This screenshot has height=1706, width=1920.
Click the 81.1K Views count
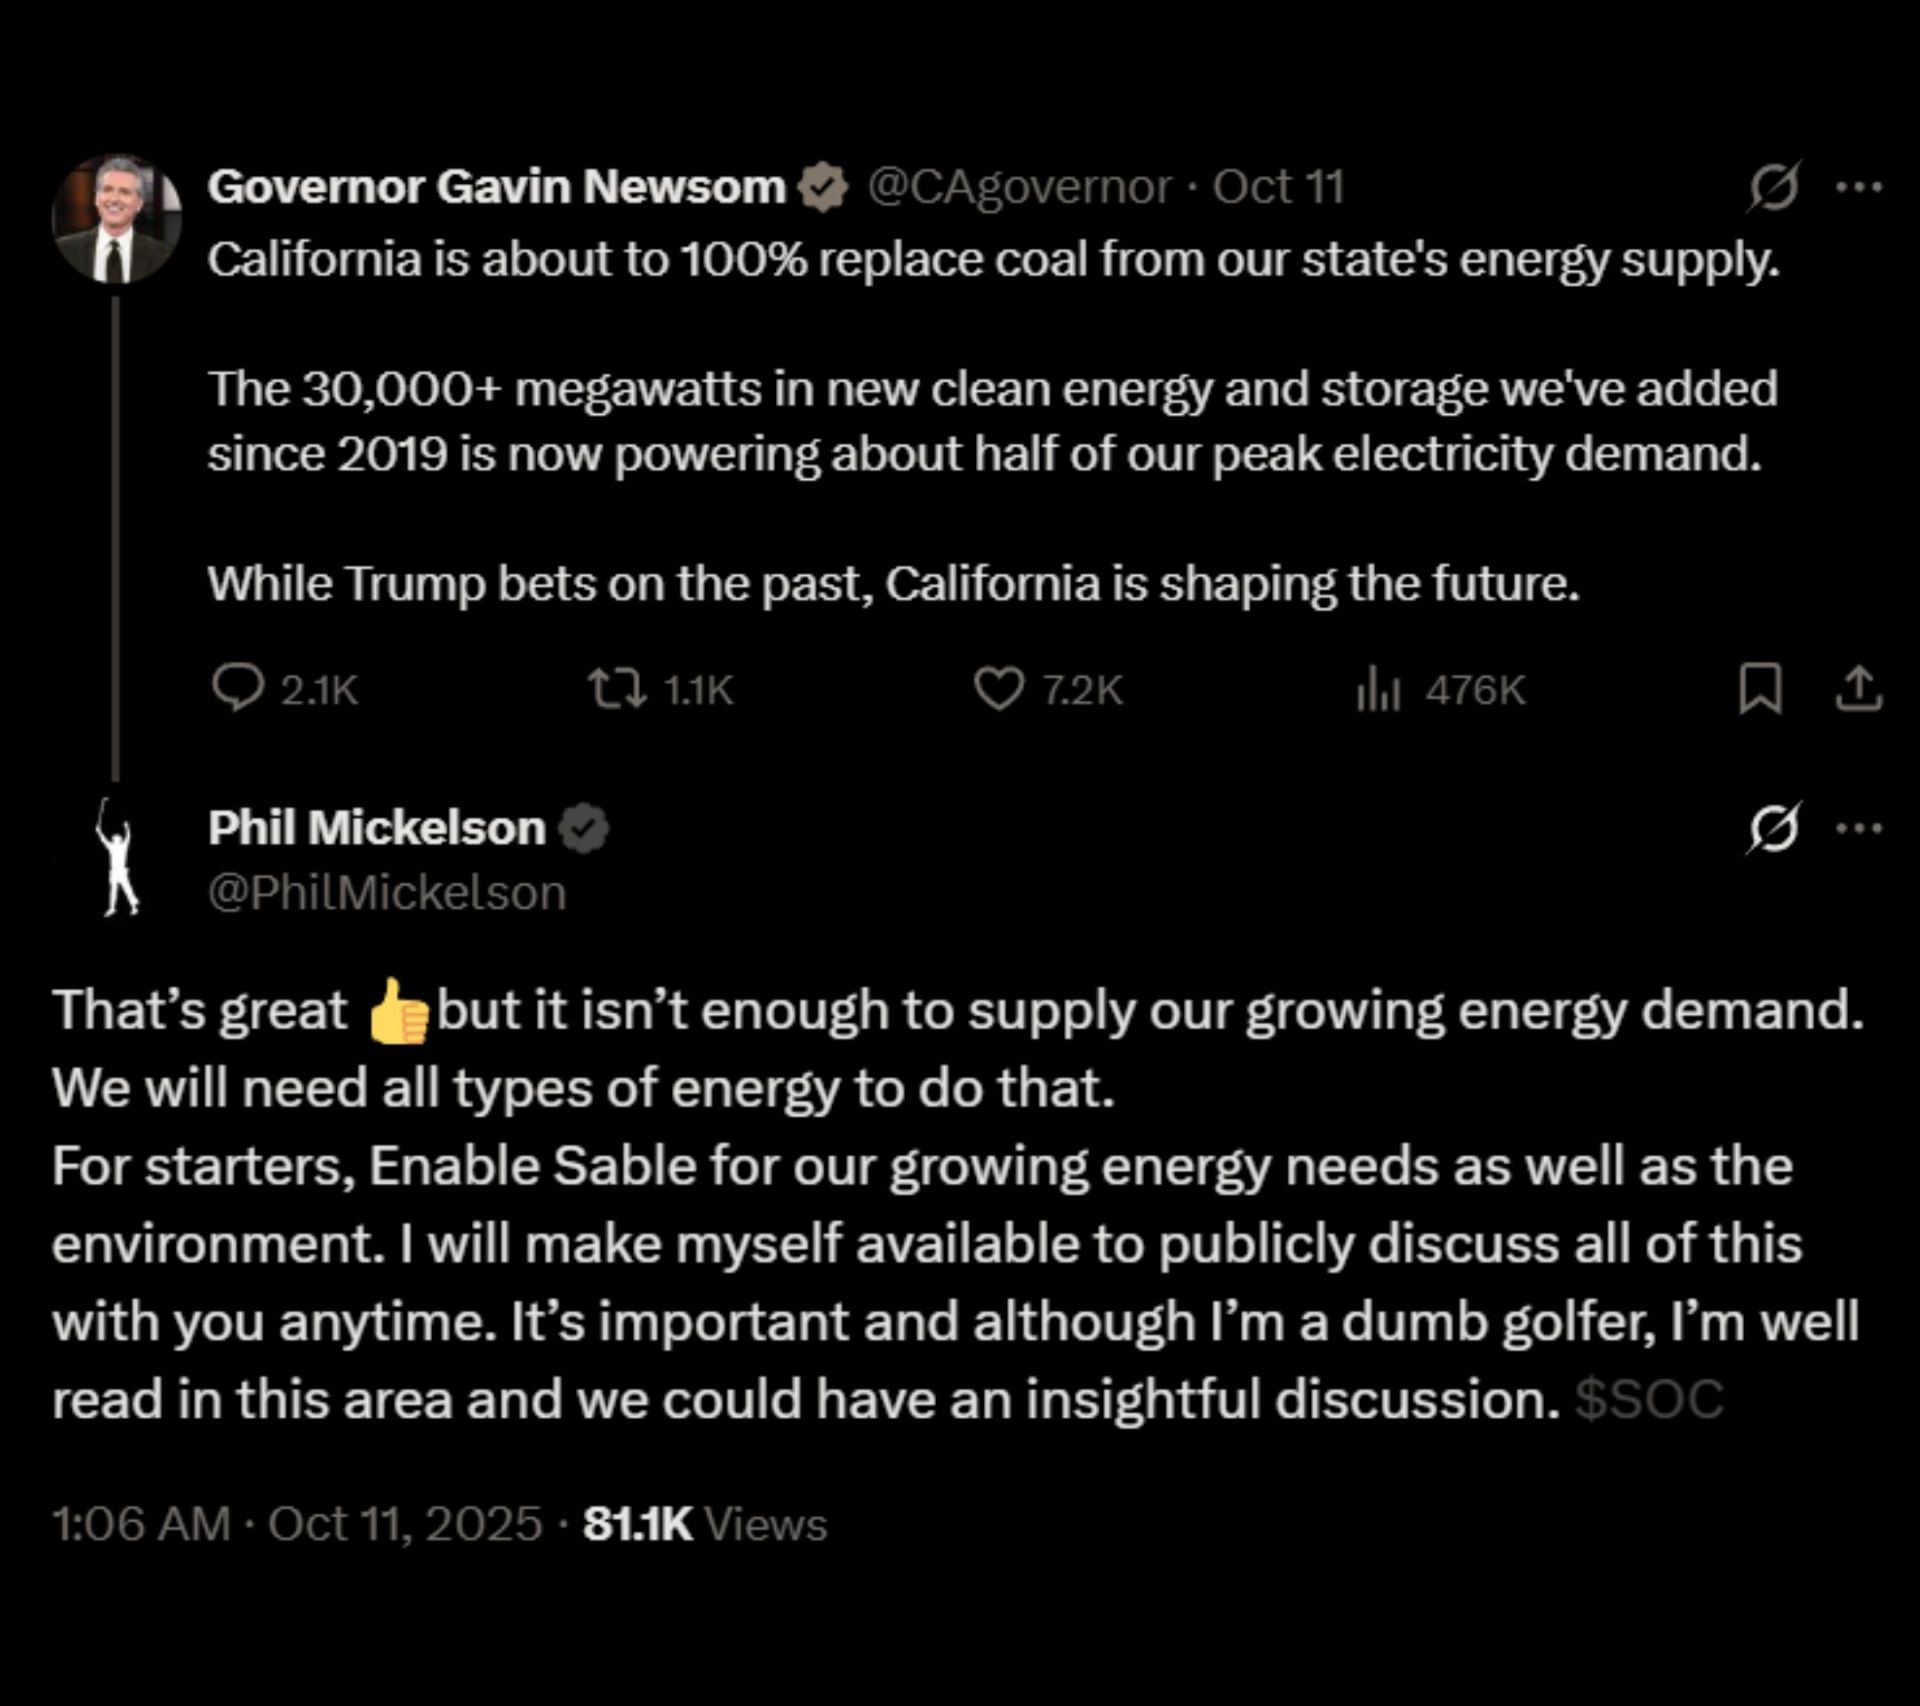pyautogui.click(x=705, y=1525)
